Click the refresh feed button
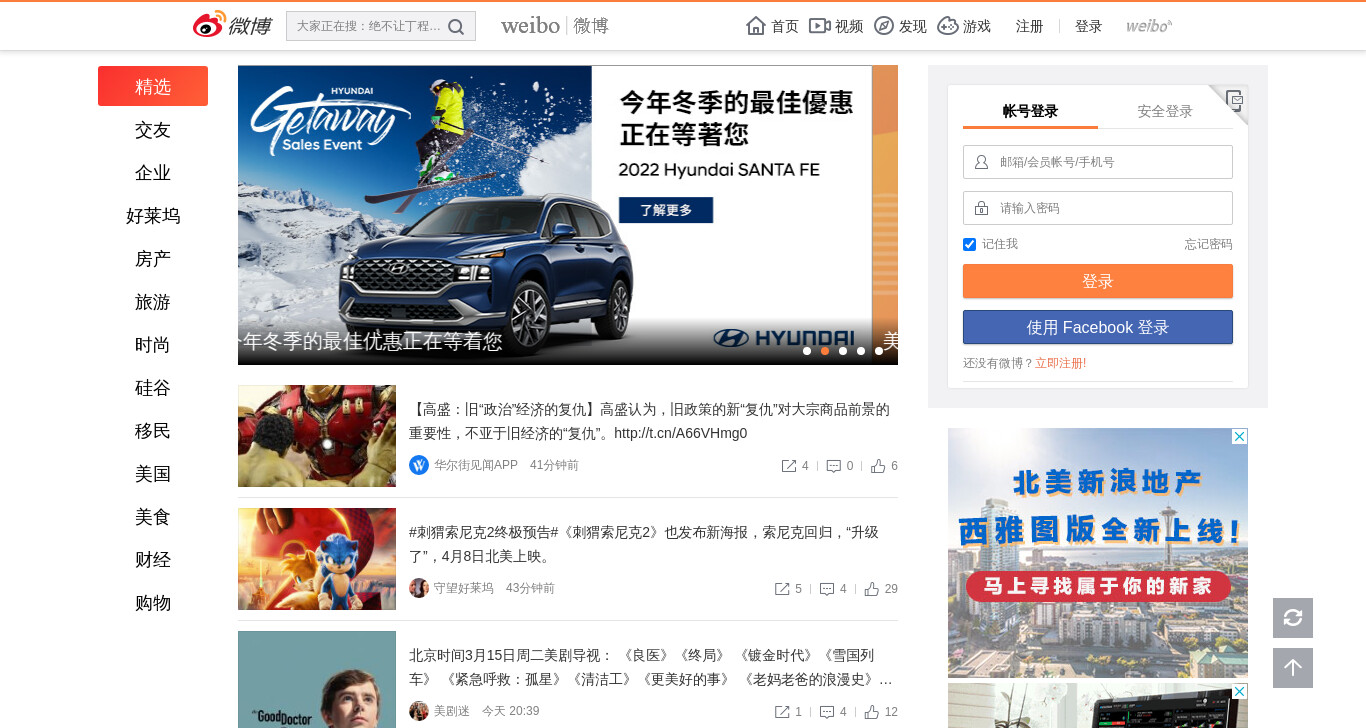Viewport: 1366px width, 728px height. click(1293, 618)
